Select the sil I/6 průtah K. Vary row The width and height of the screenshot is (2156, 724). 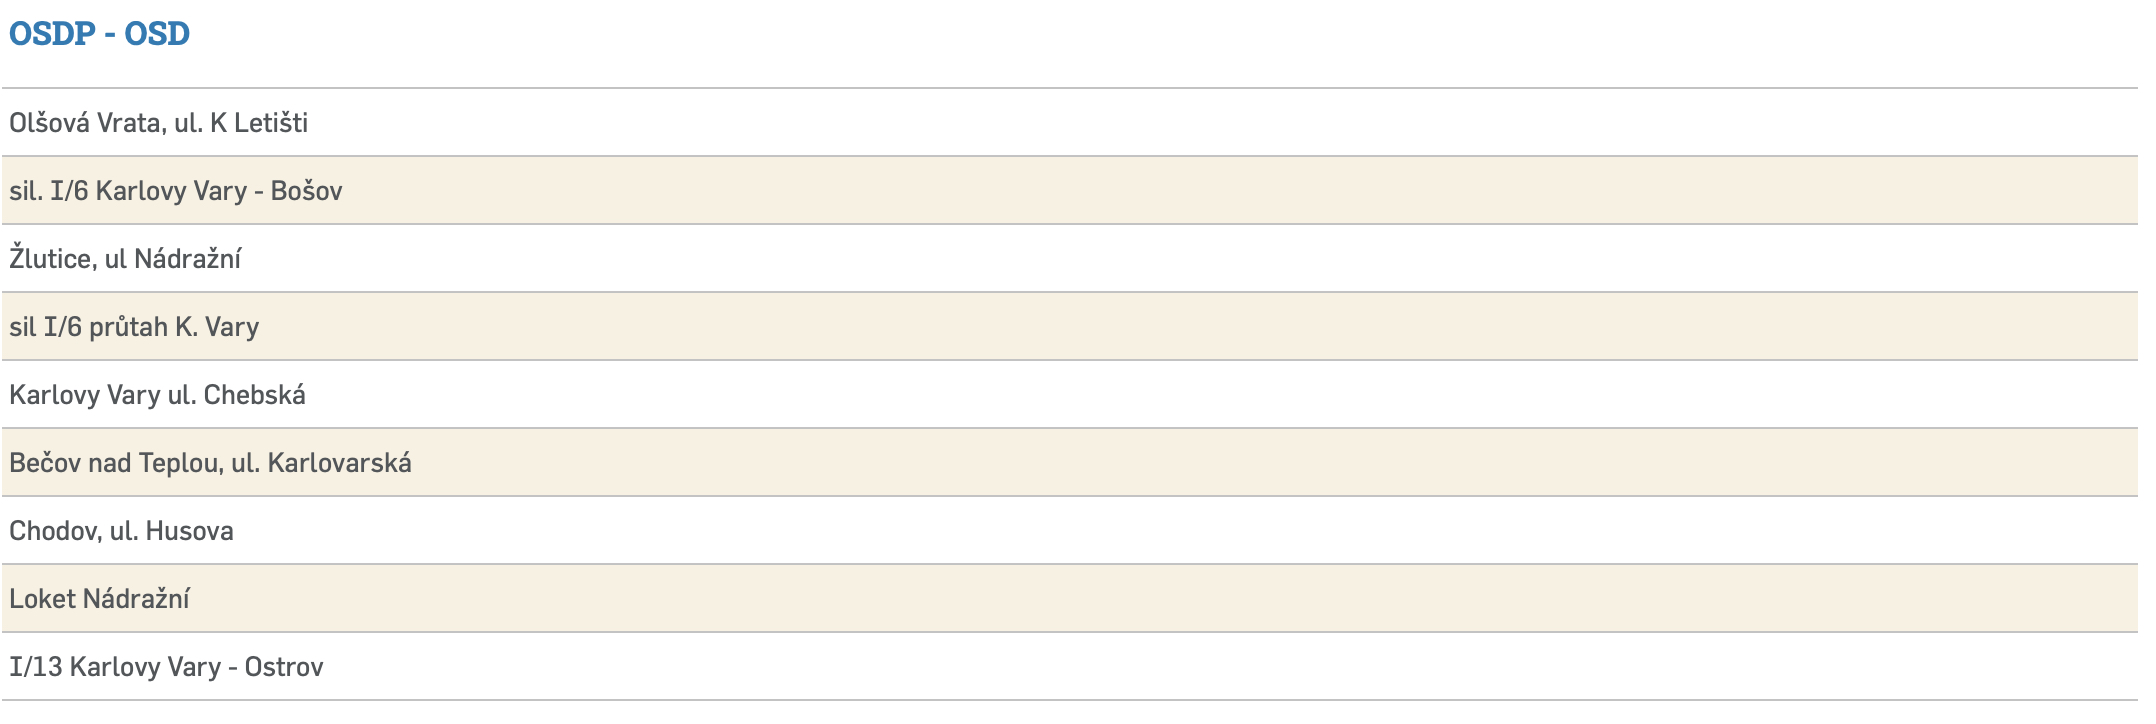click(x=134, y=327)
